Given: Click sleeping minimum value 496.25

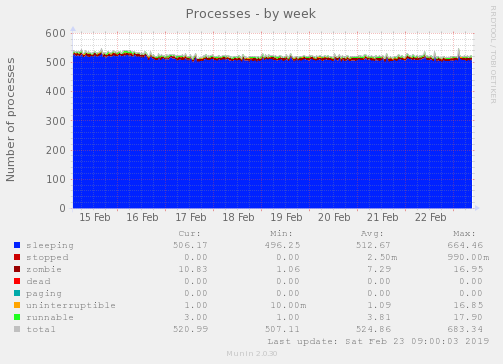Looking at the screenshot, I should (x=282, y=245).
